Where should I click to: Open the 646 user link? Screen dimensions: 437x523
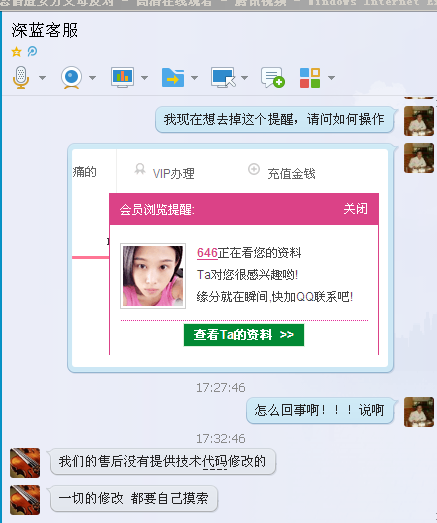(x=207, y=253)
